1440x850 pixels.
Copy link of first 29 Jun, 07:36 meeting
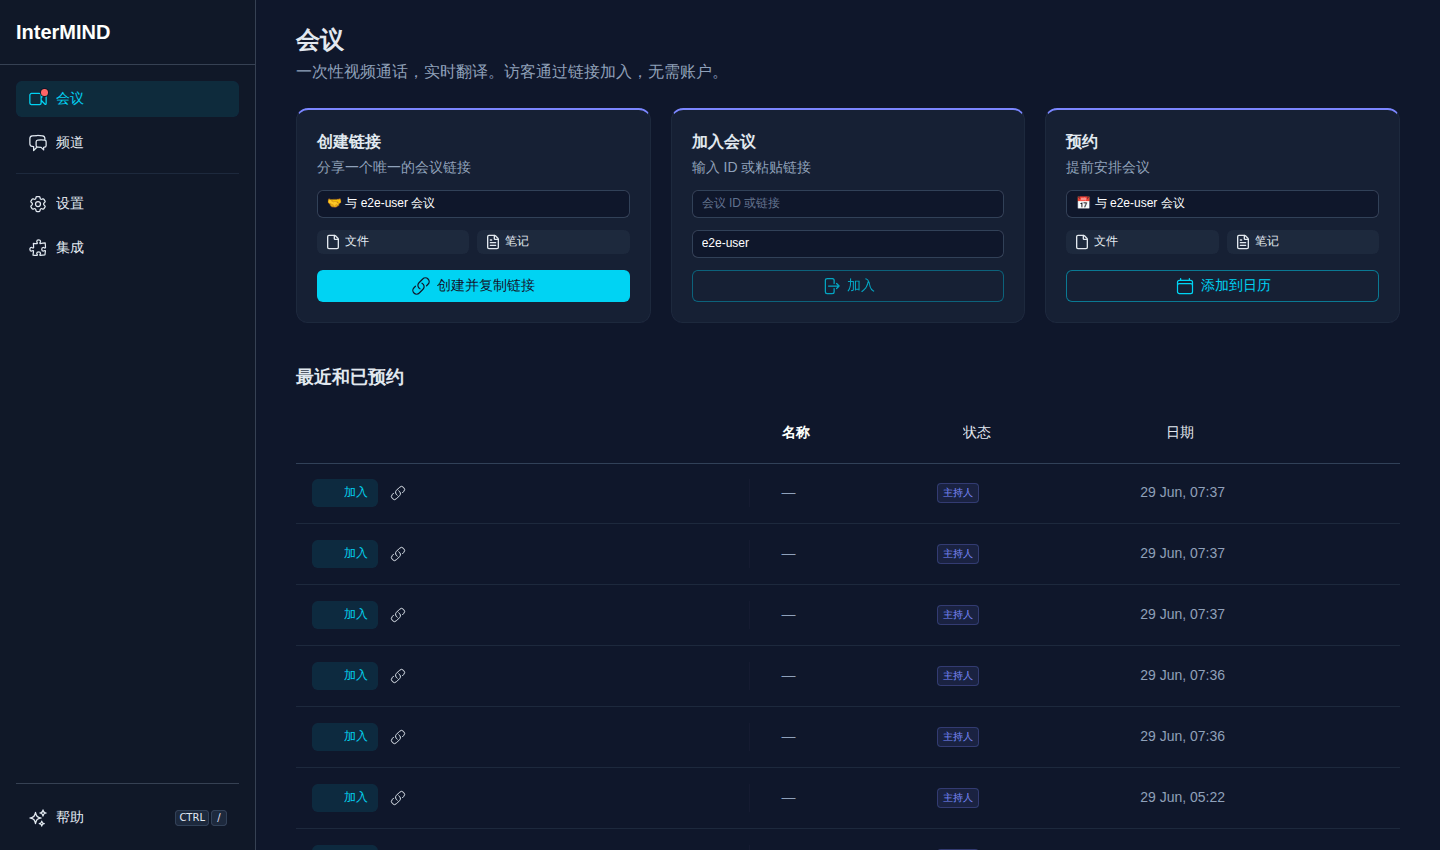point(398,676)
